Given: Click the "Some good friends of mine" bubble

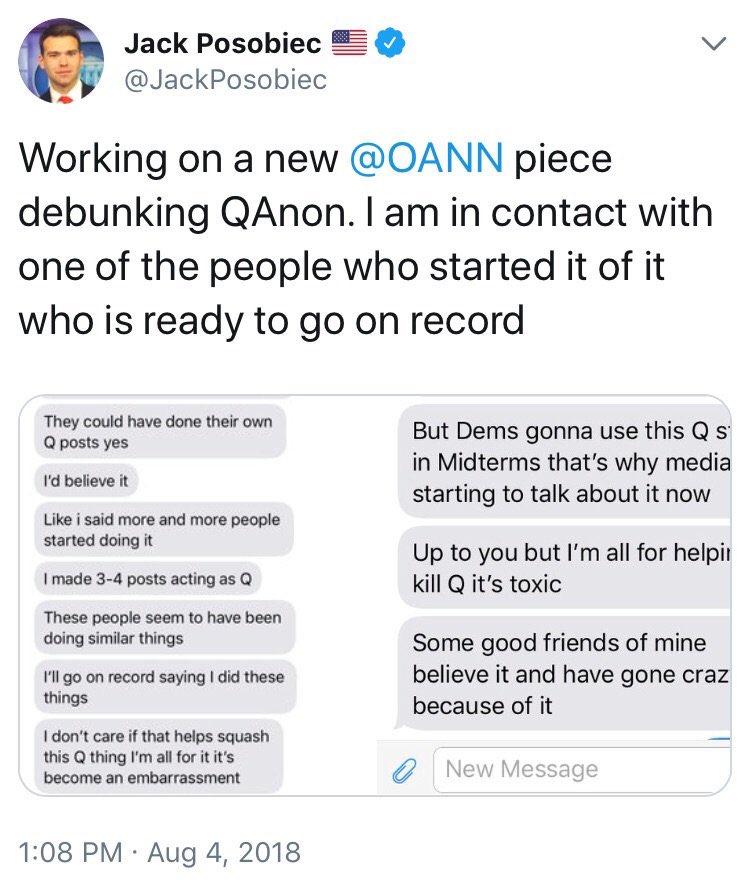Looking at the screenshot, I should [565, 675].
